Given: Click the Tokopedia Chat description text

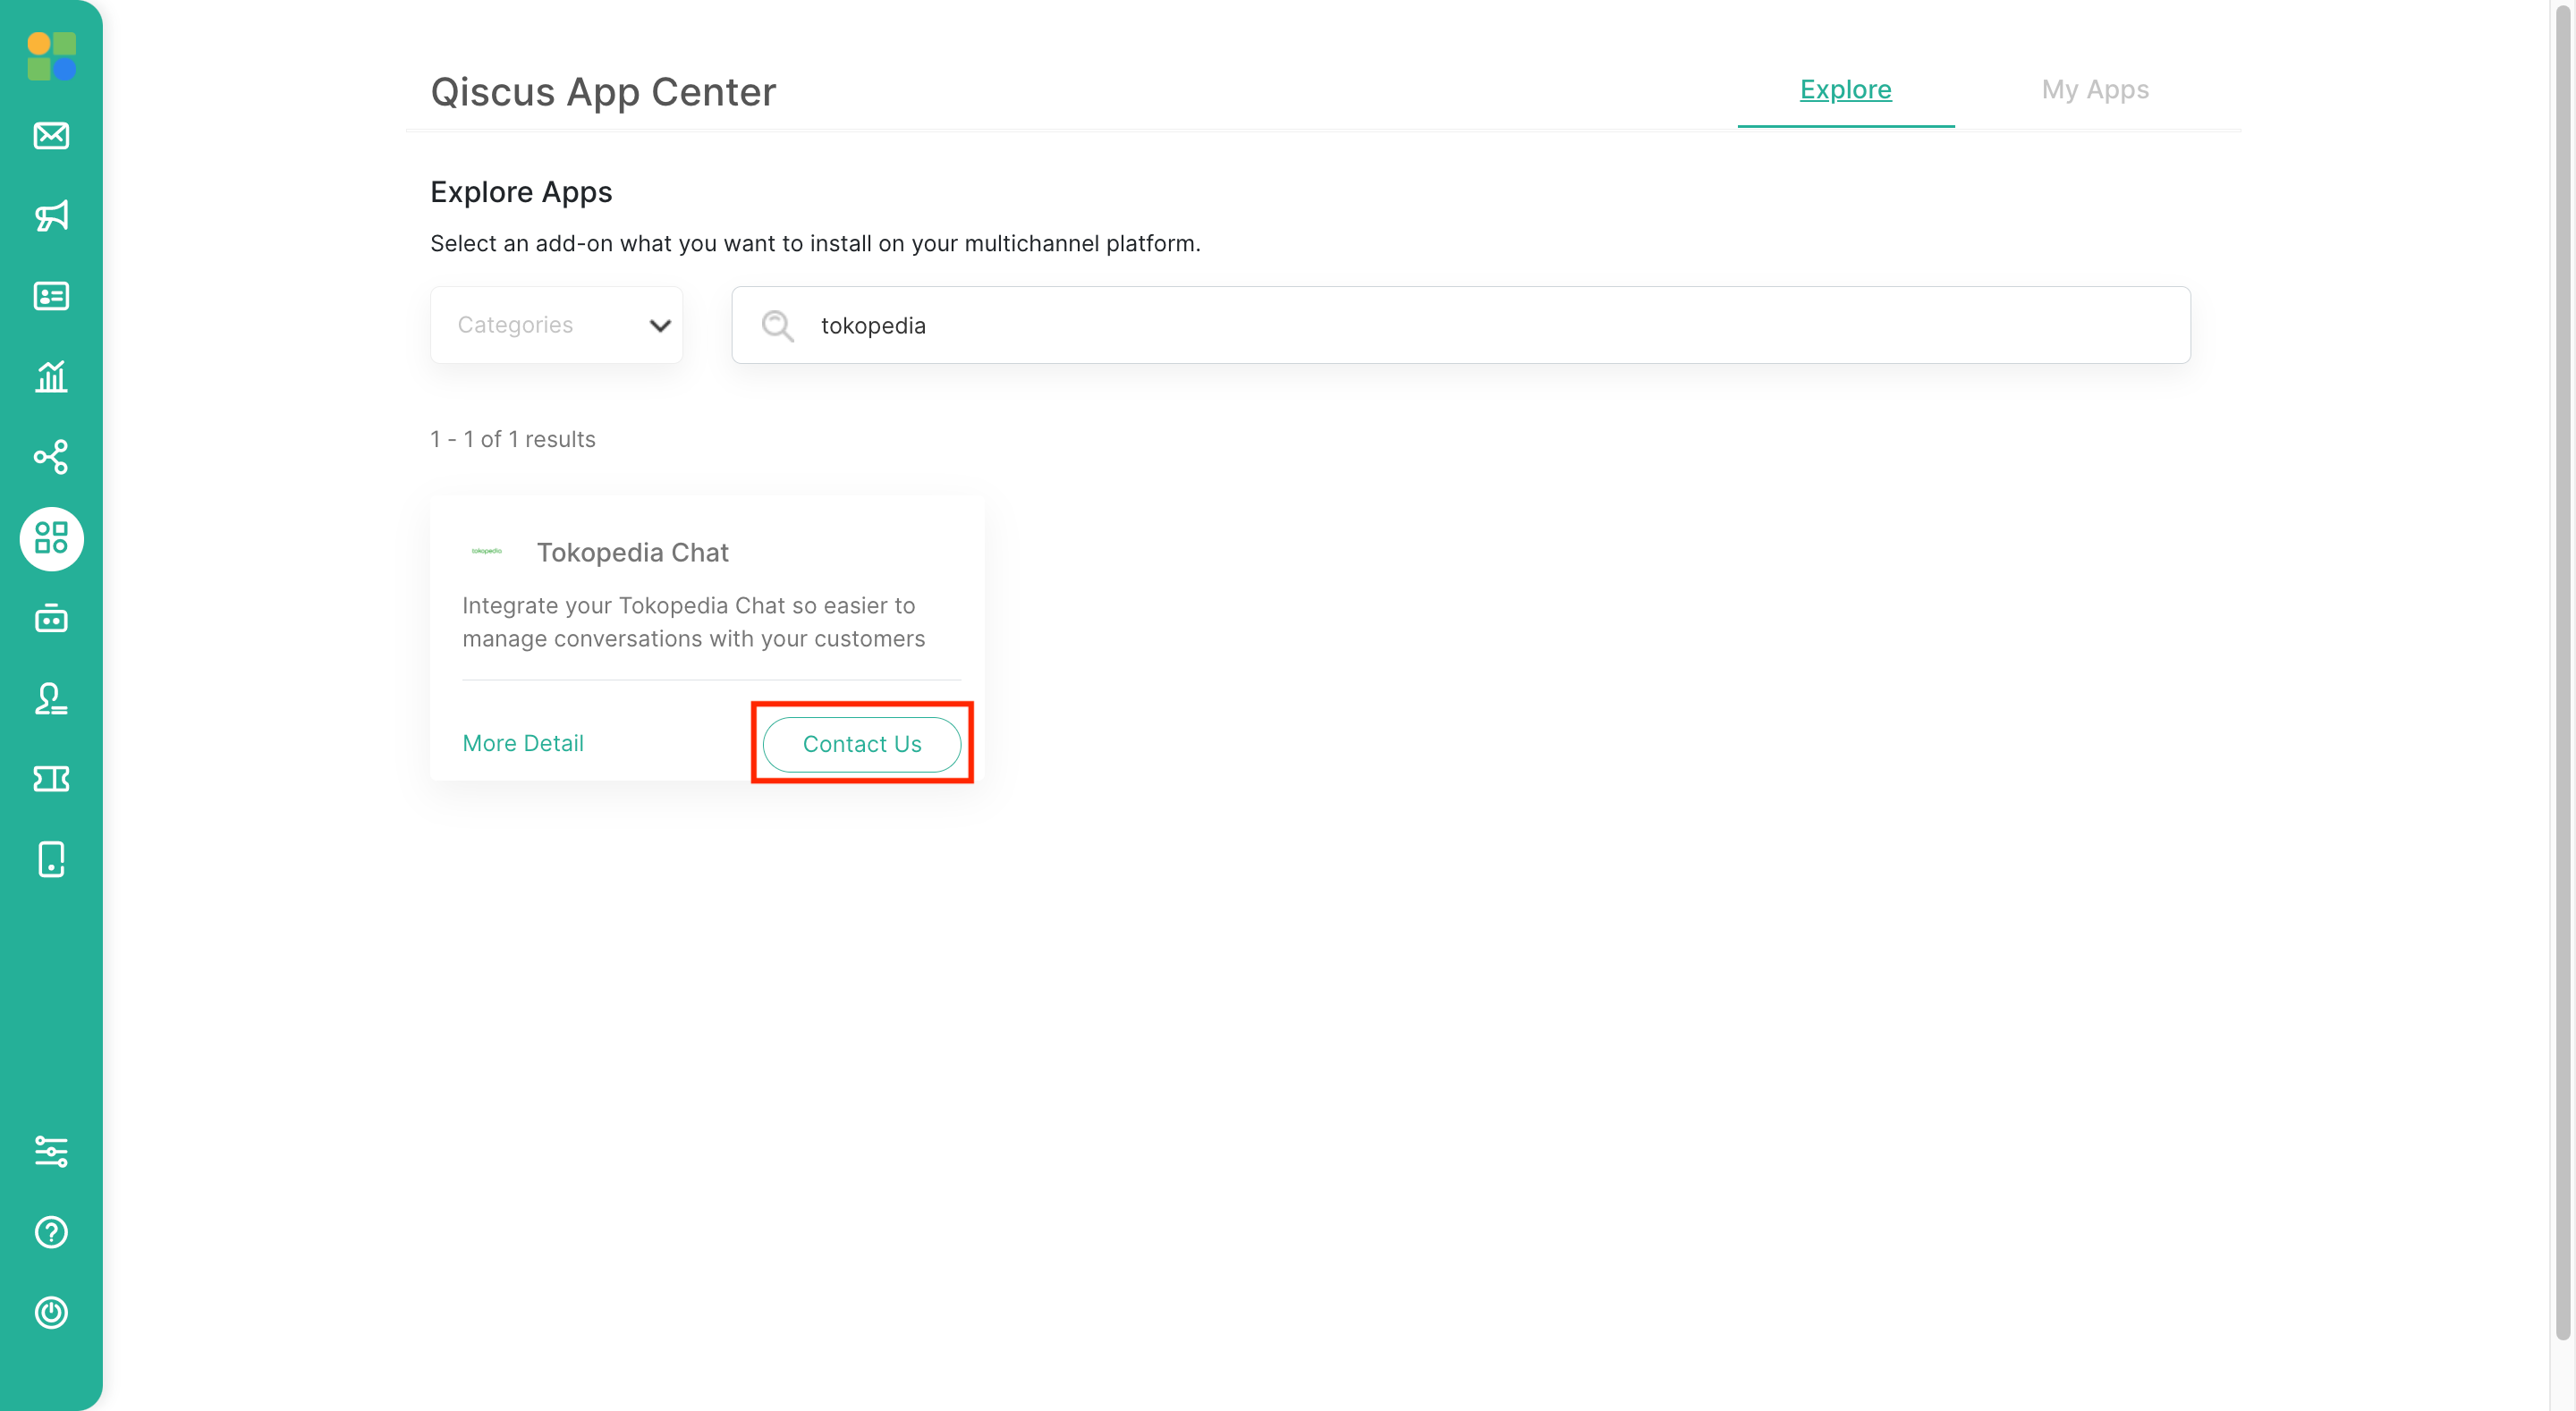Looking at the screenshot, I should click(x=694, y=622).
